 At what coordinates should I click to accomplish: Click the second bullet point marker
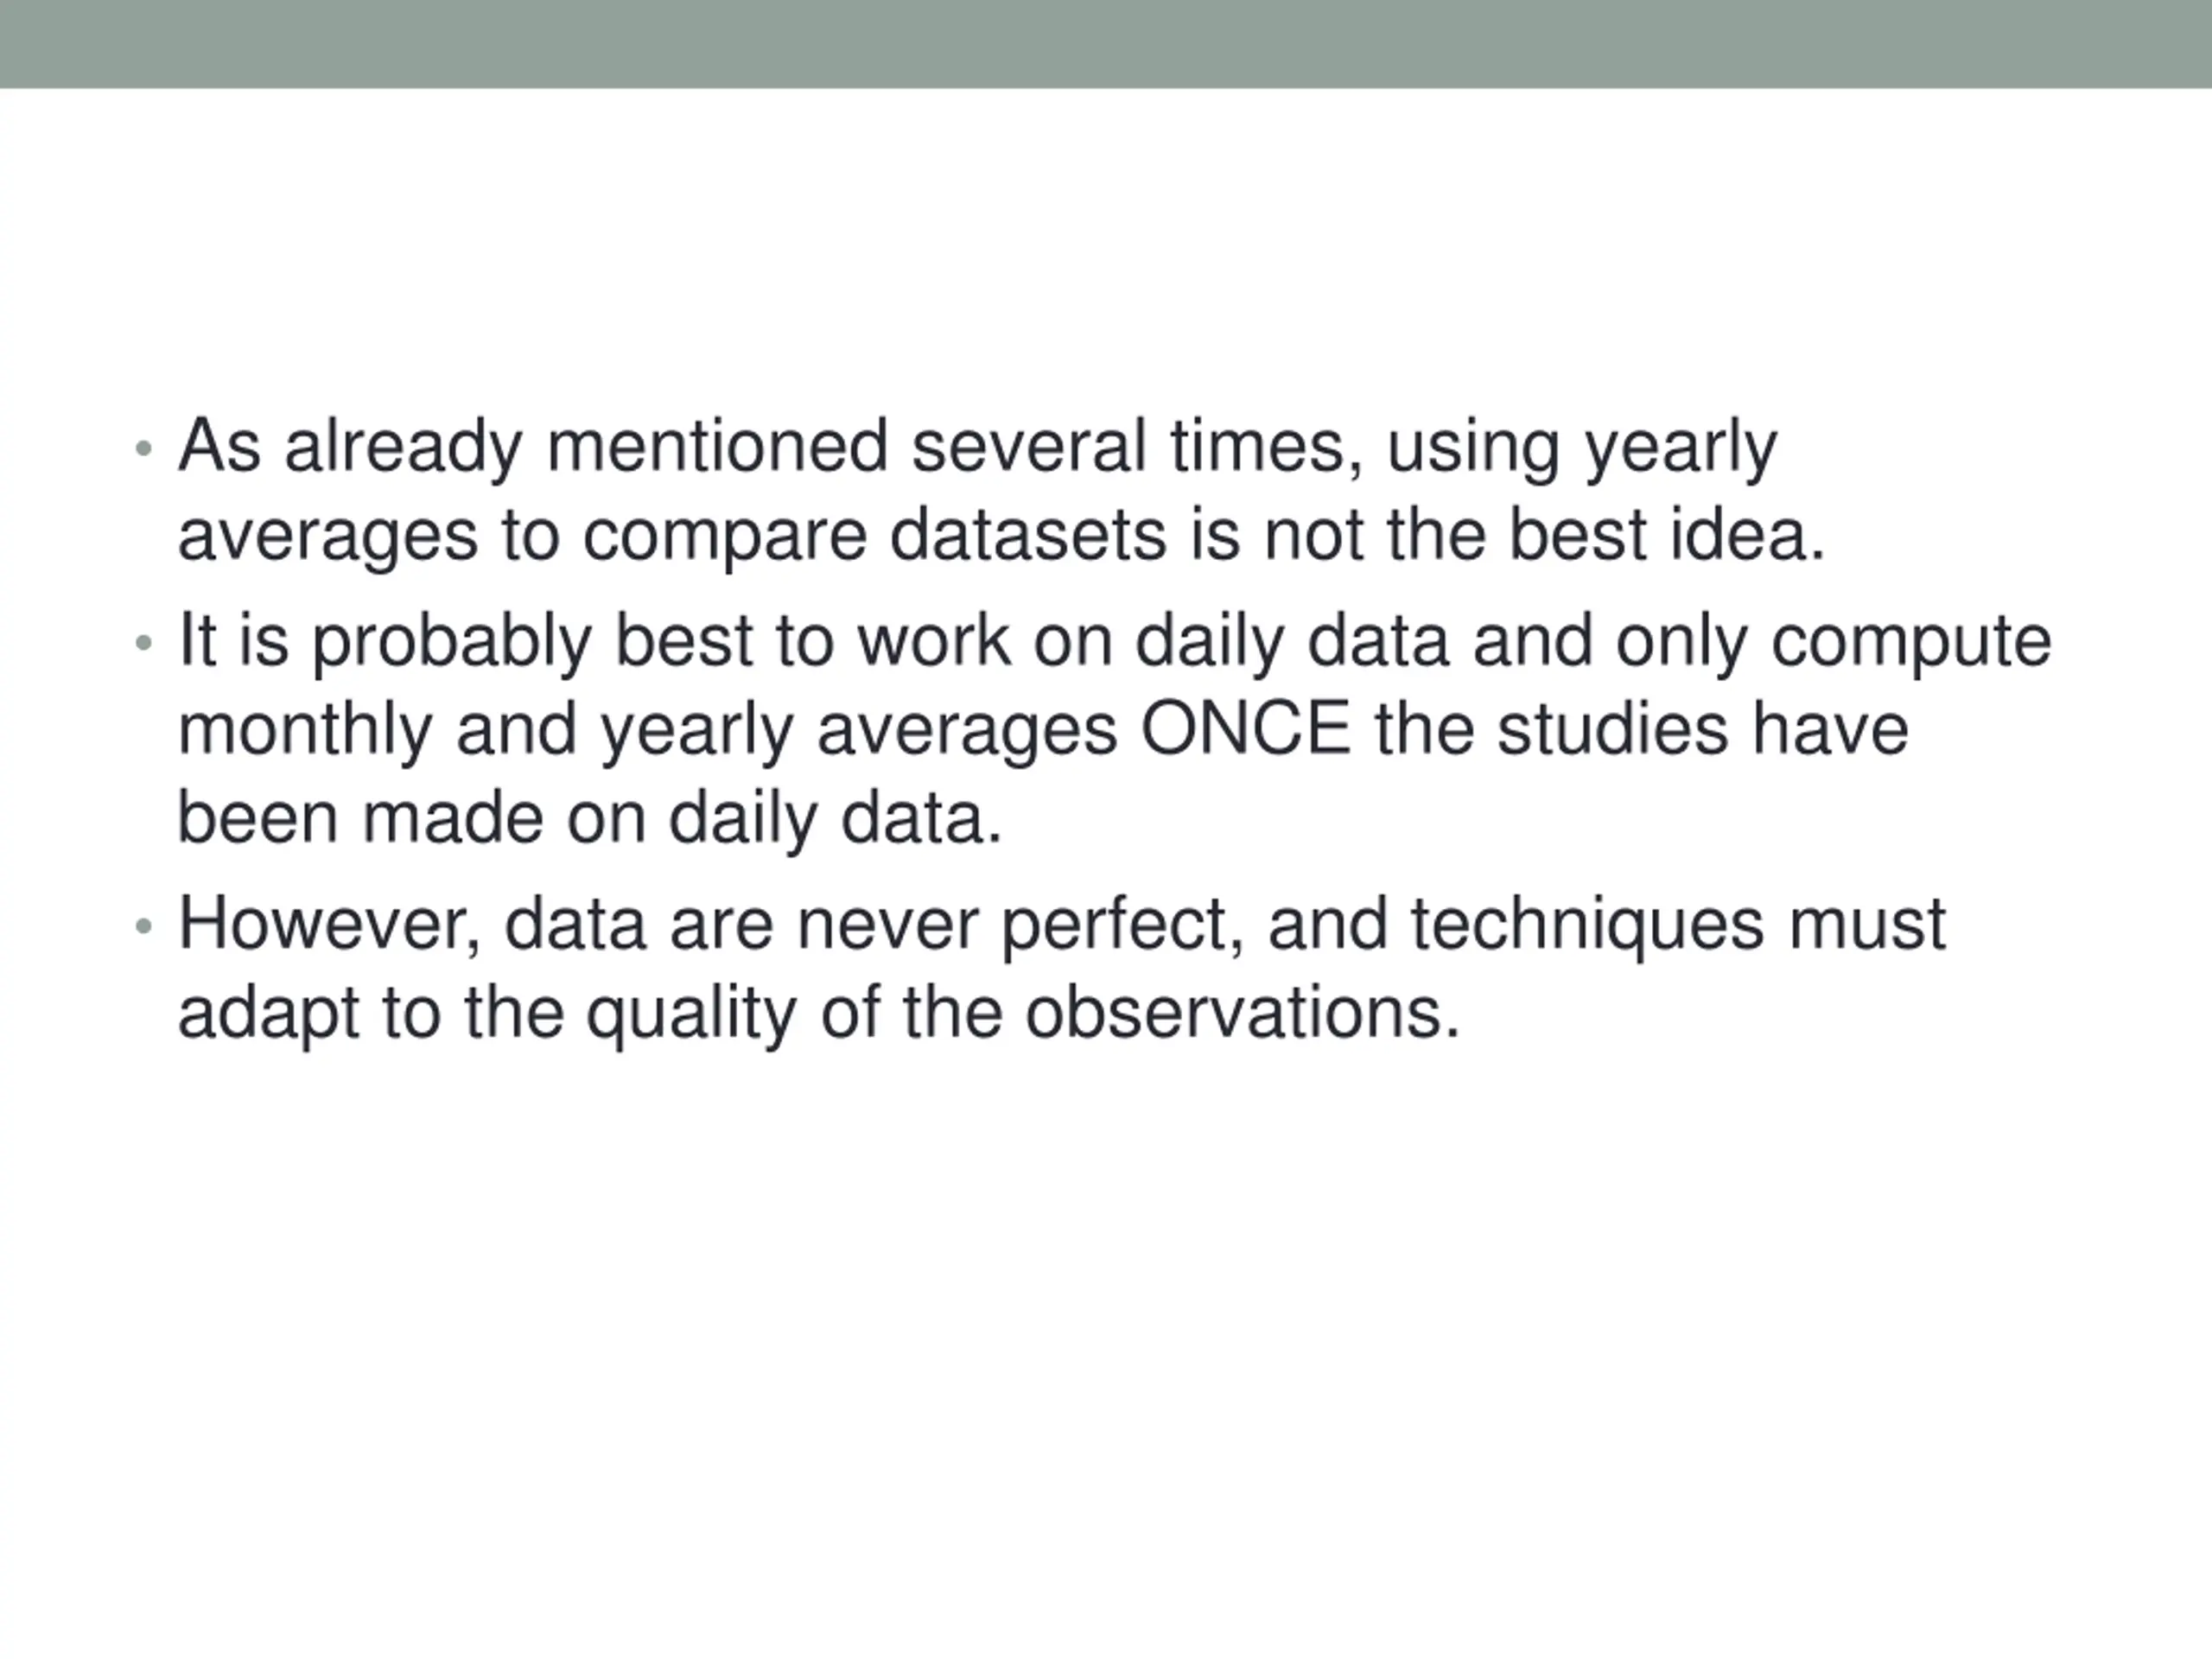click(x=143, y=642)
